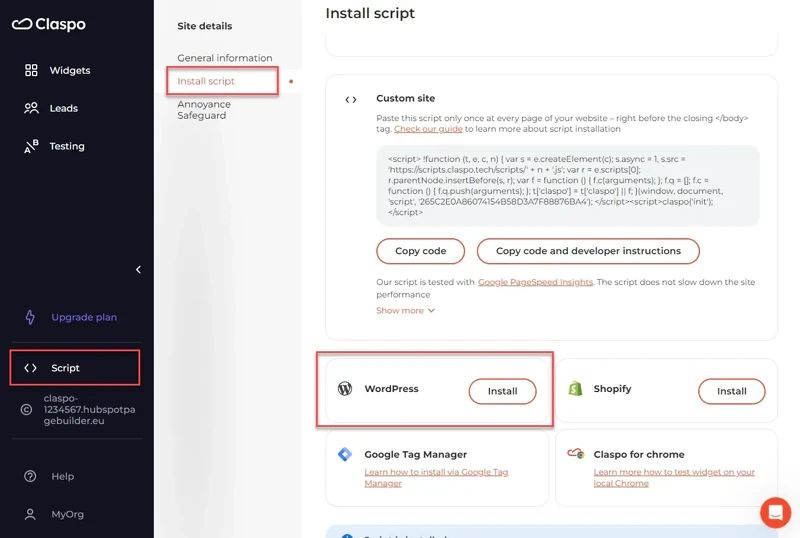The height and width of the screenshot is (538, 800).
Task: Select Install script tab
Action: 206,81
